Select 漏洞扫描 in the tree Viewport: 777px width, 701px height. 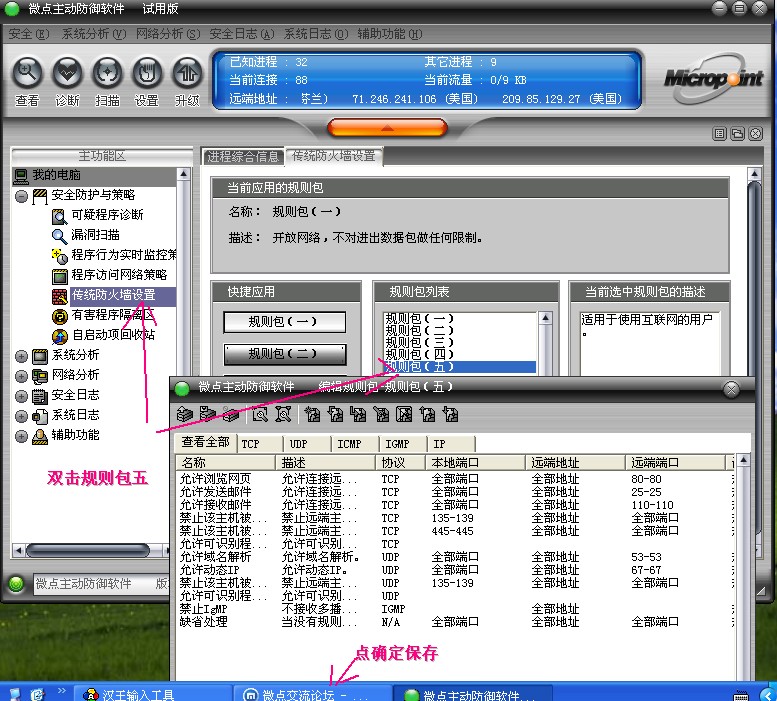coord(95,235)
